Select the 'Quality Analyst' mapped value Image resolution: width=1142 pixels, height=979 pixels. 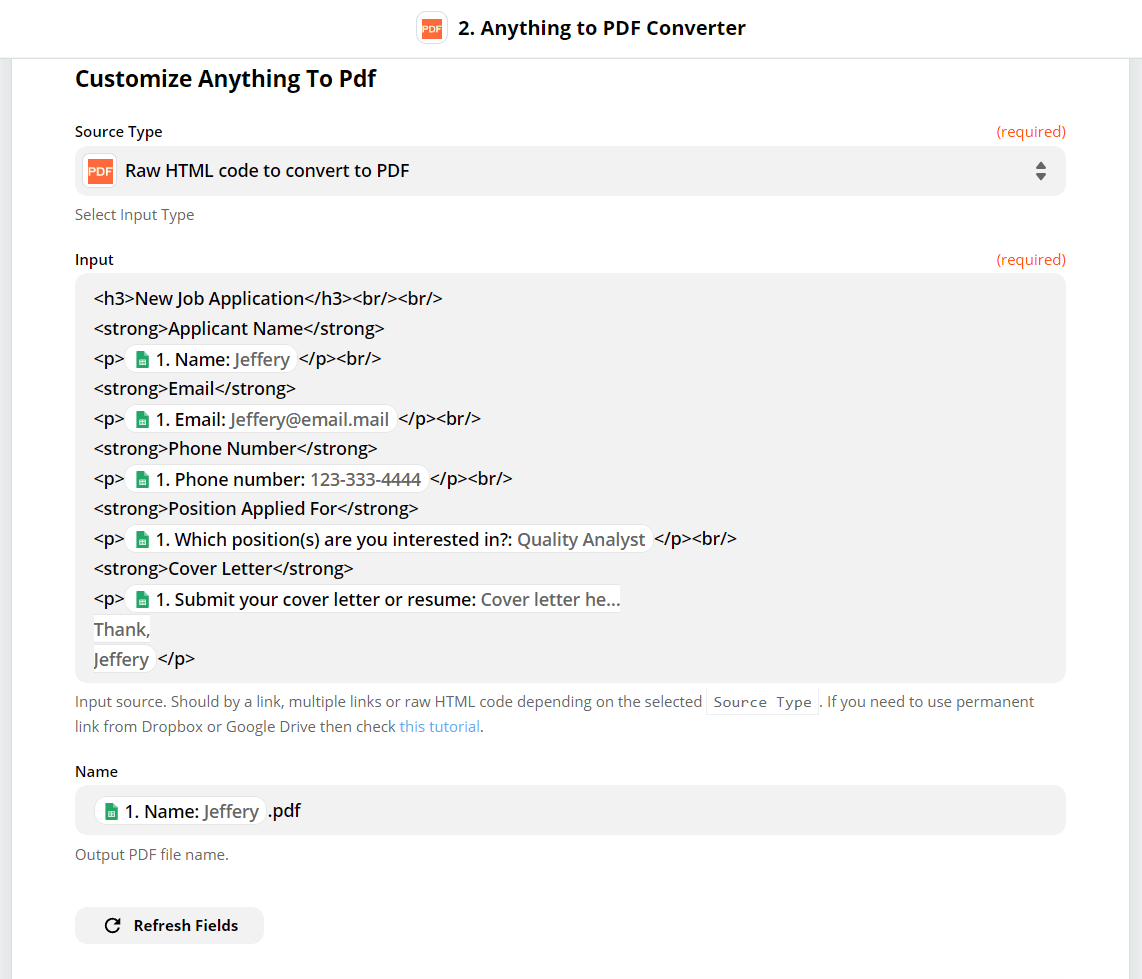581,539
